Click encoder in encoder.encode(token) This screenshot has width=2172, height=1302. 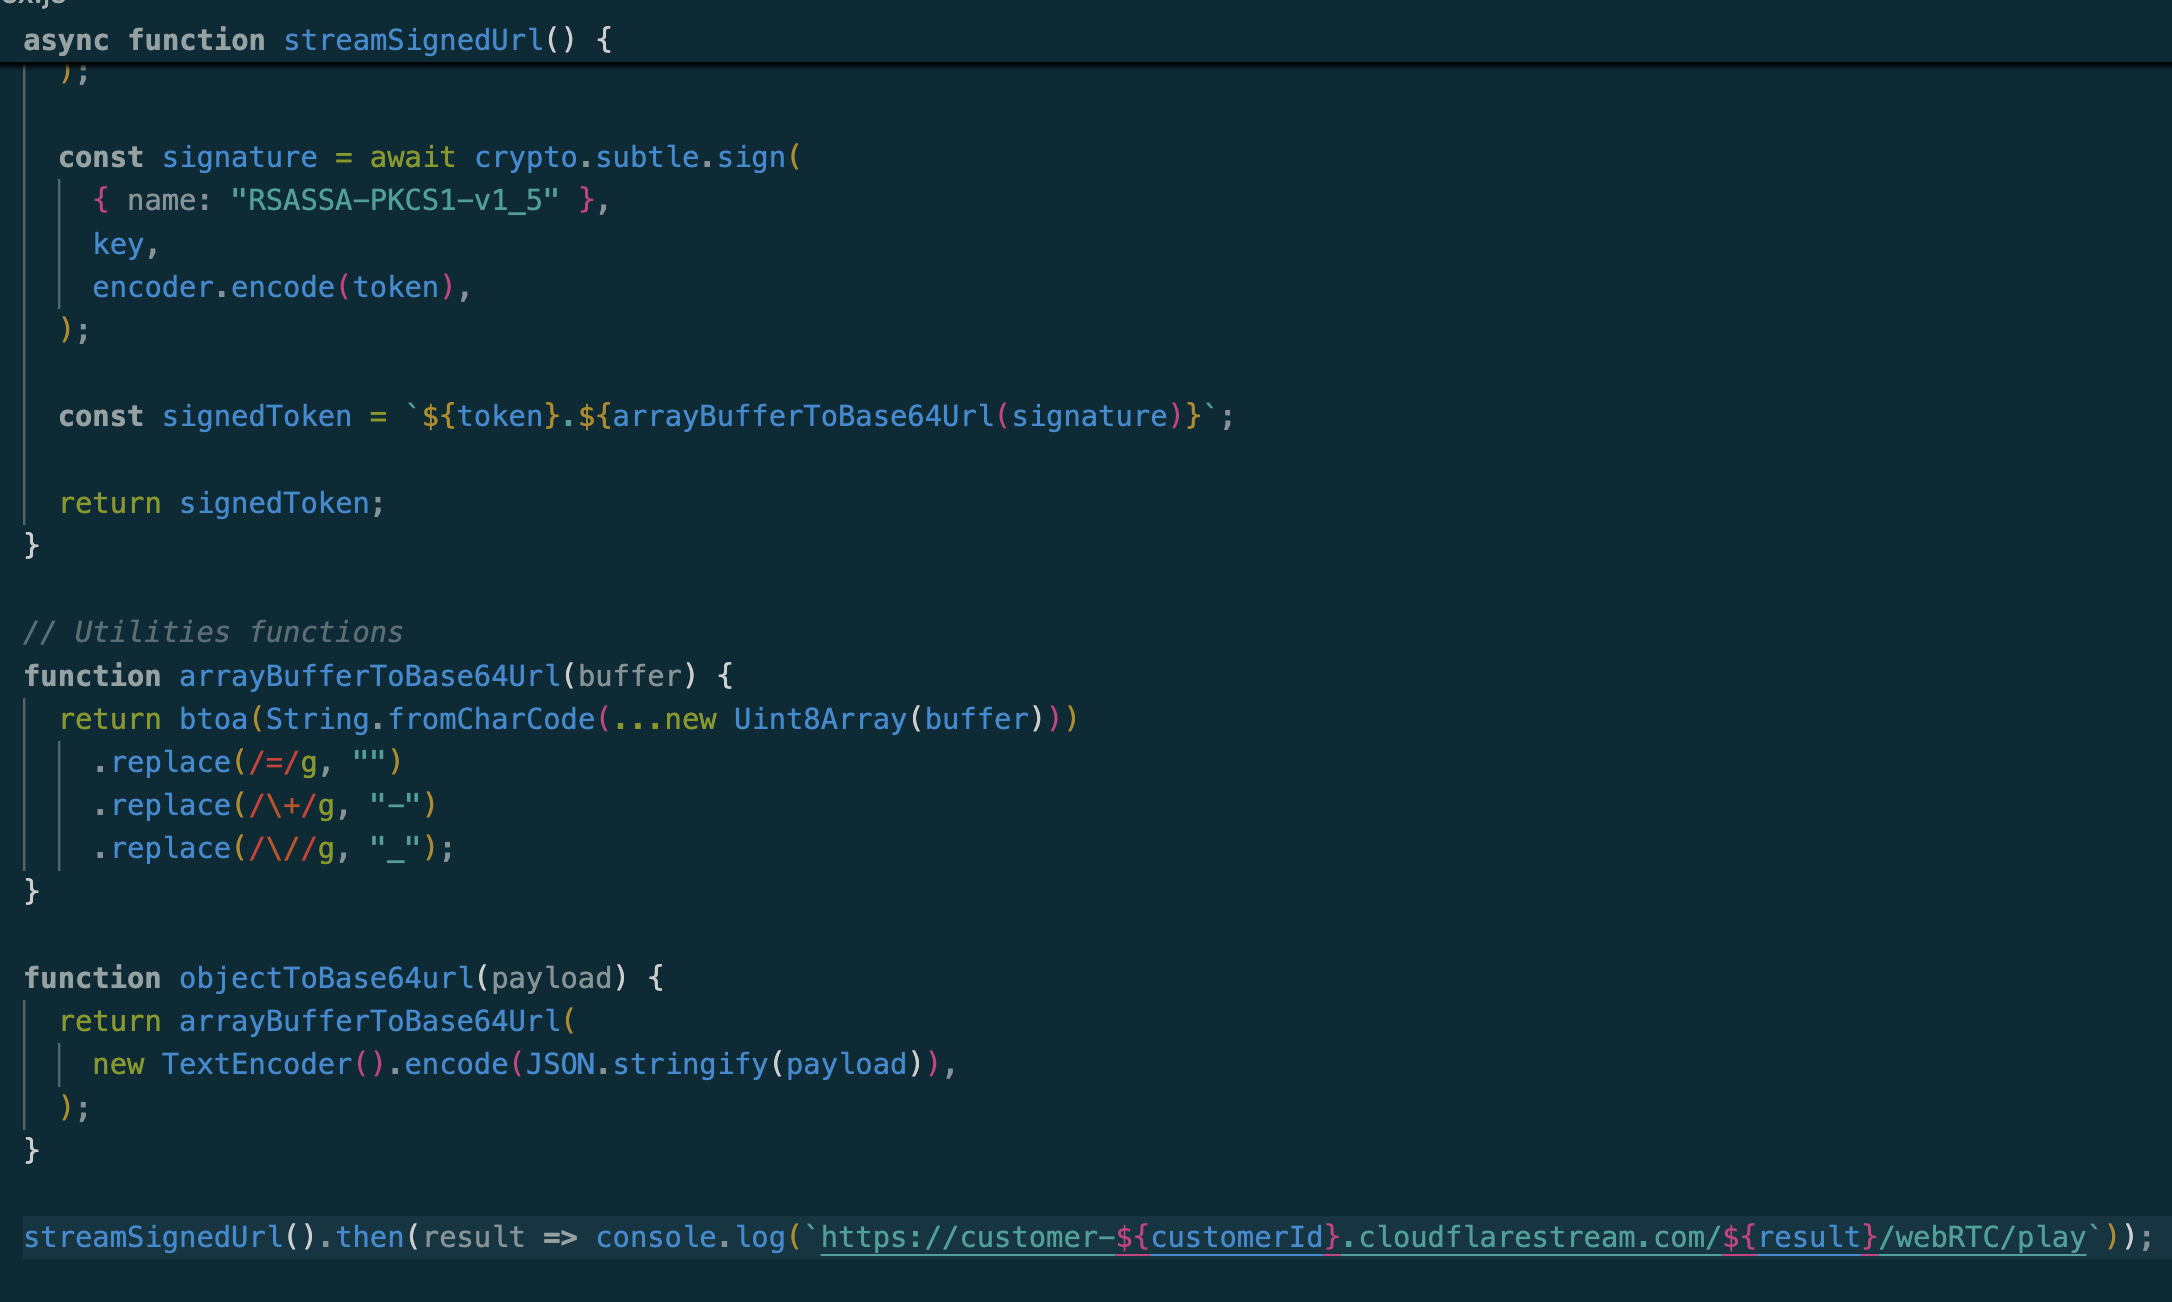click(x=152, y=287)
